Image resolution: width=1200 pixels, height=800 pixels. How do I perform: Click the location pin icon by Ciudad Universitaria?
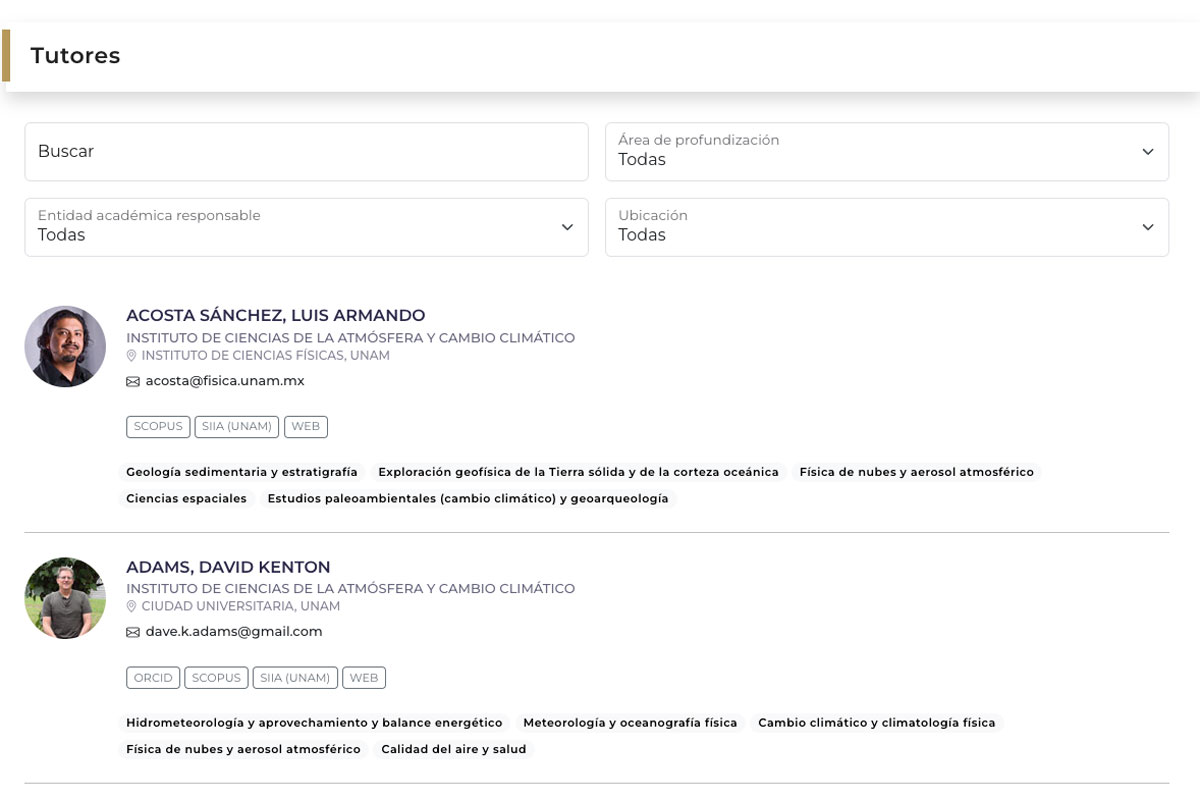click(131, 607)
